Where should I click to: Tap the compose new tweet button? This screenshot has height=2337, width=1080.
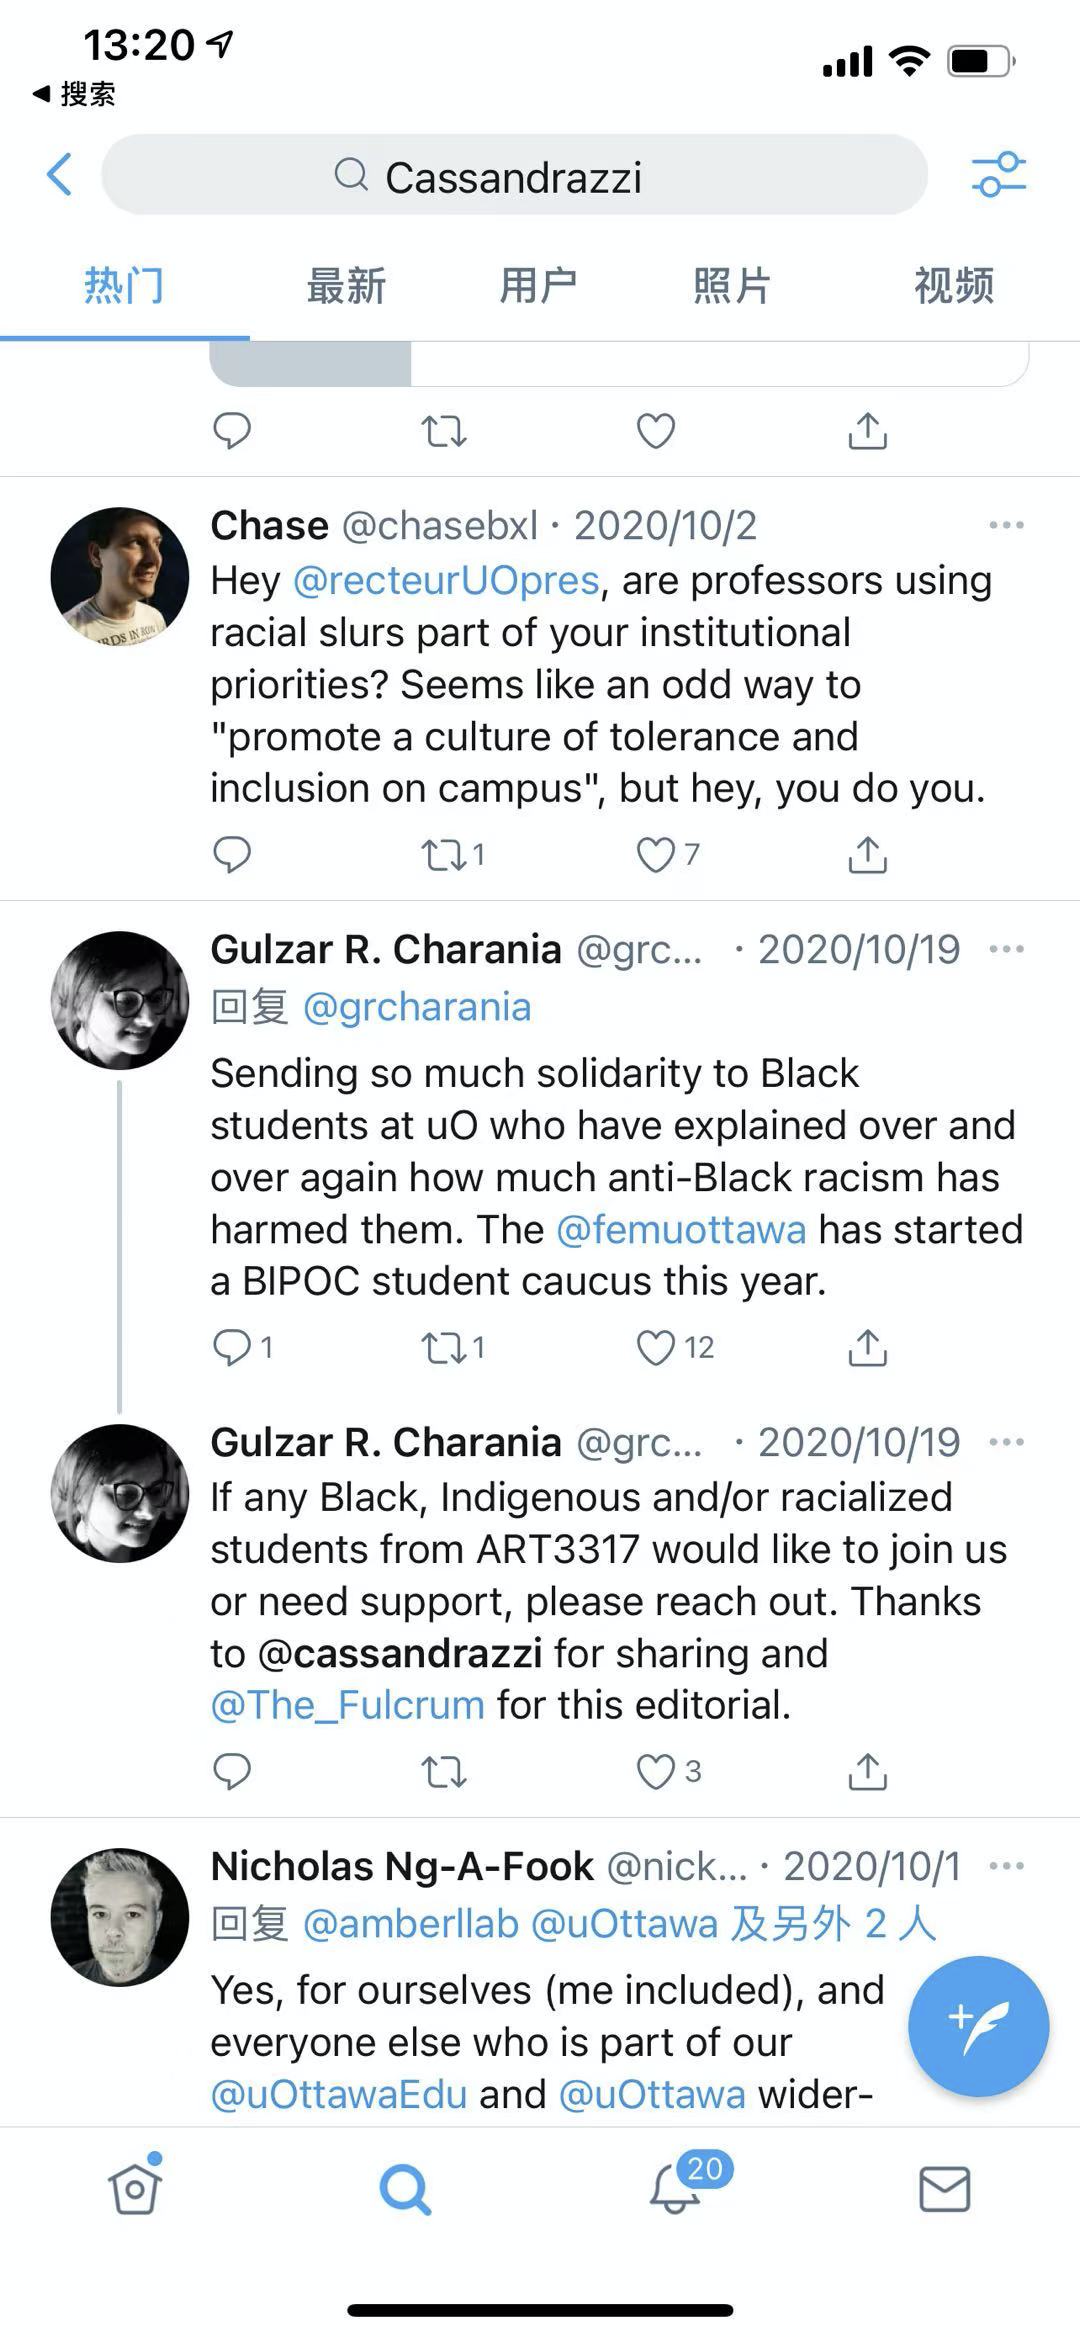click(977, 2027)
